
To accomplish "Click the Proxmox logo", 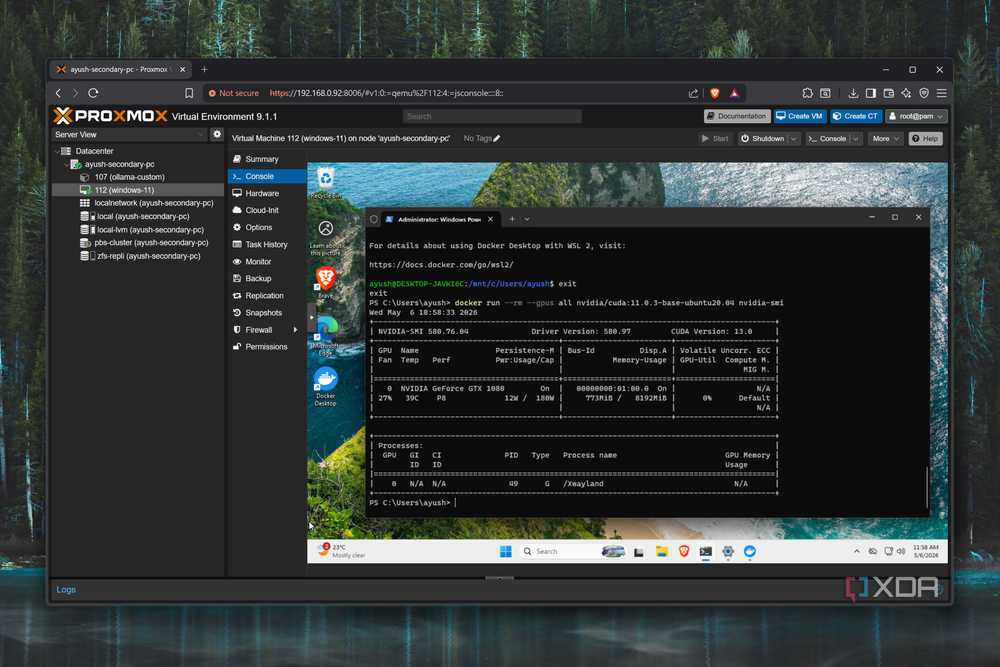I will [110, 116].
